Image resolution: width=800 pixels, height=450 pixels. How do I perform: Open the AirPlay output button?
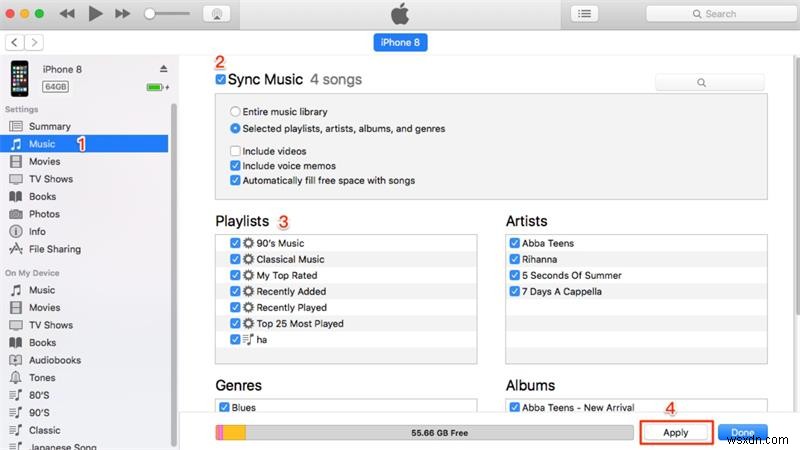tap(216, 14)
